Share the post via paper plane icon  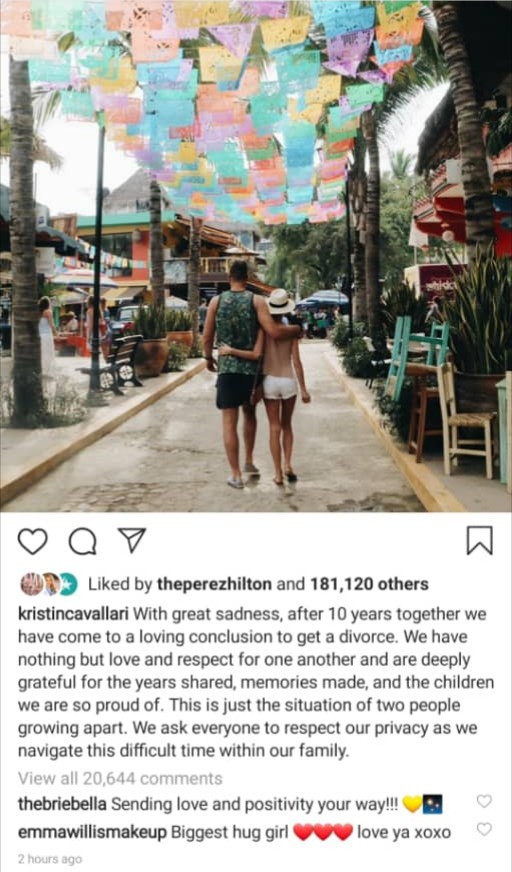(x=132, y=540)
